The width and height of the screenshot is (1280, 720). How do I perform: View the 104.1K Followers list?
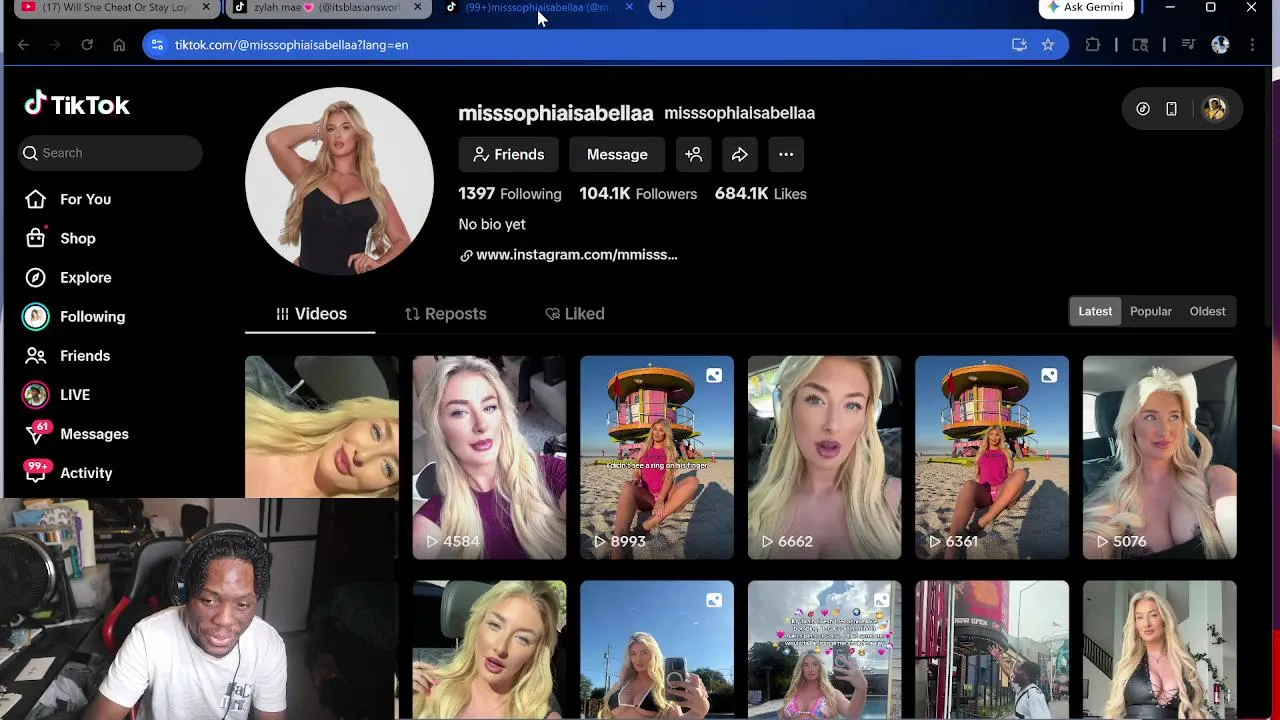click(638, 194)
